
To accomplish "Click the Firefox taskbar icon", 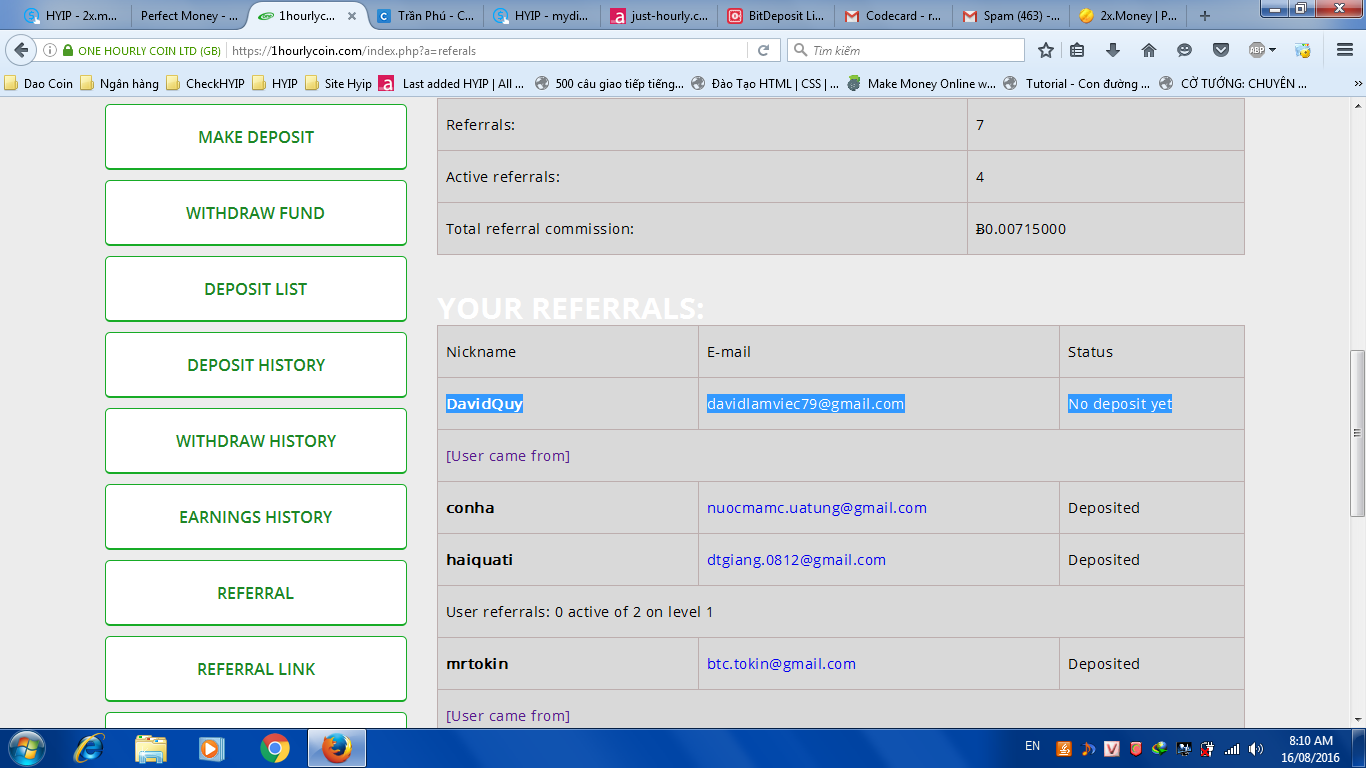I will point(337,748).
